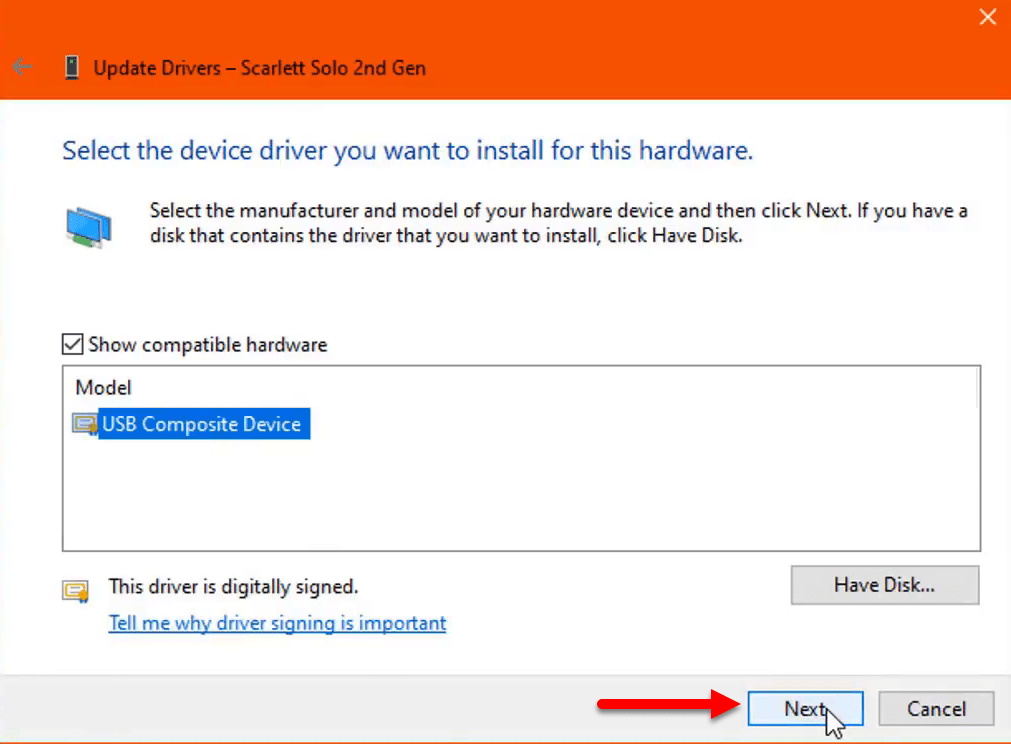Viewport: 1011px width, 744px height.
Task: Click the 'Update Drivers – Scarlett Solo 2nd Gen' title
Action: point(259,68)
